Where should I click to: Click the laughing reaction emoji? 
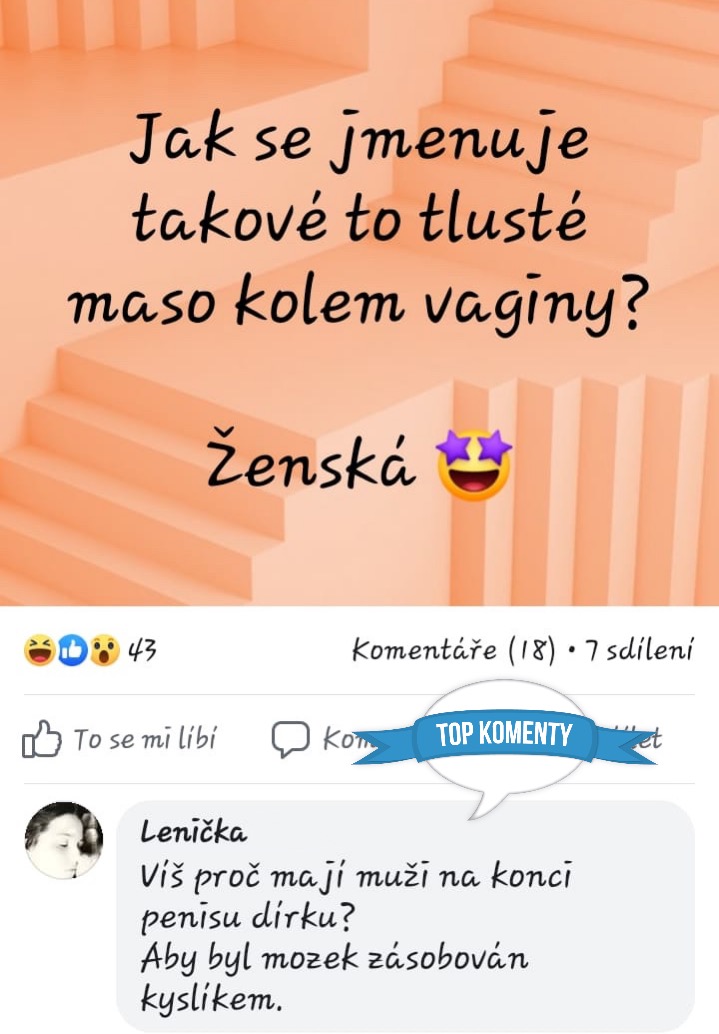coord(39,650)
